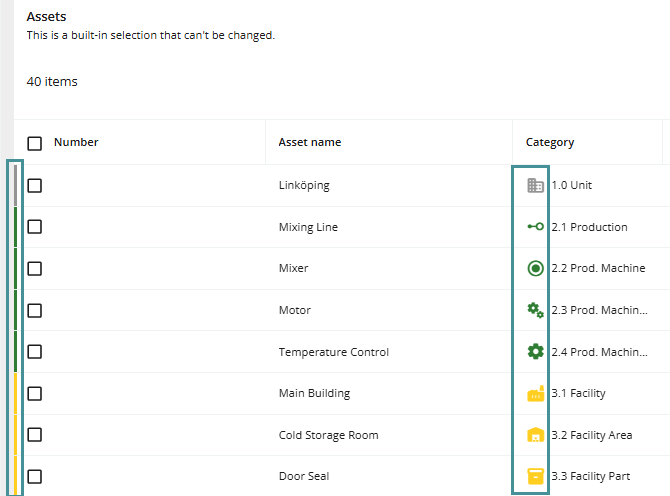Click the double gears icon in Motor row
This screenshot has width=670, height=496.
coord(535,310)
